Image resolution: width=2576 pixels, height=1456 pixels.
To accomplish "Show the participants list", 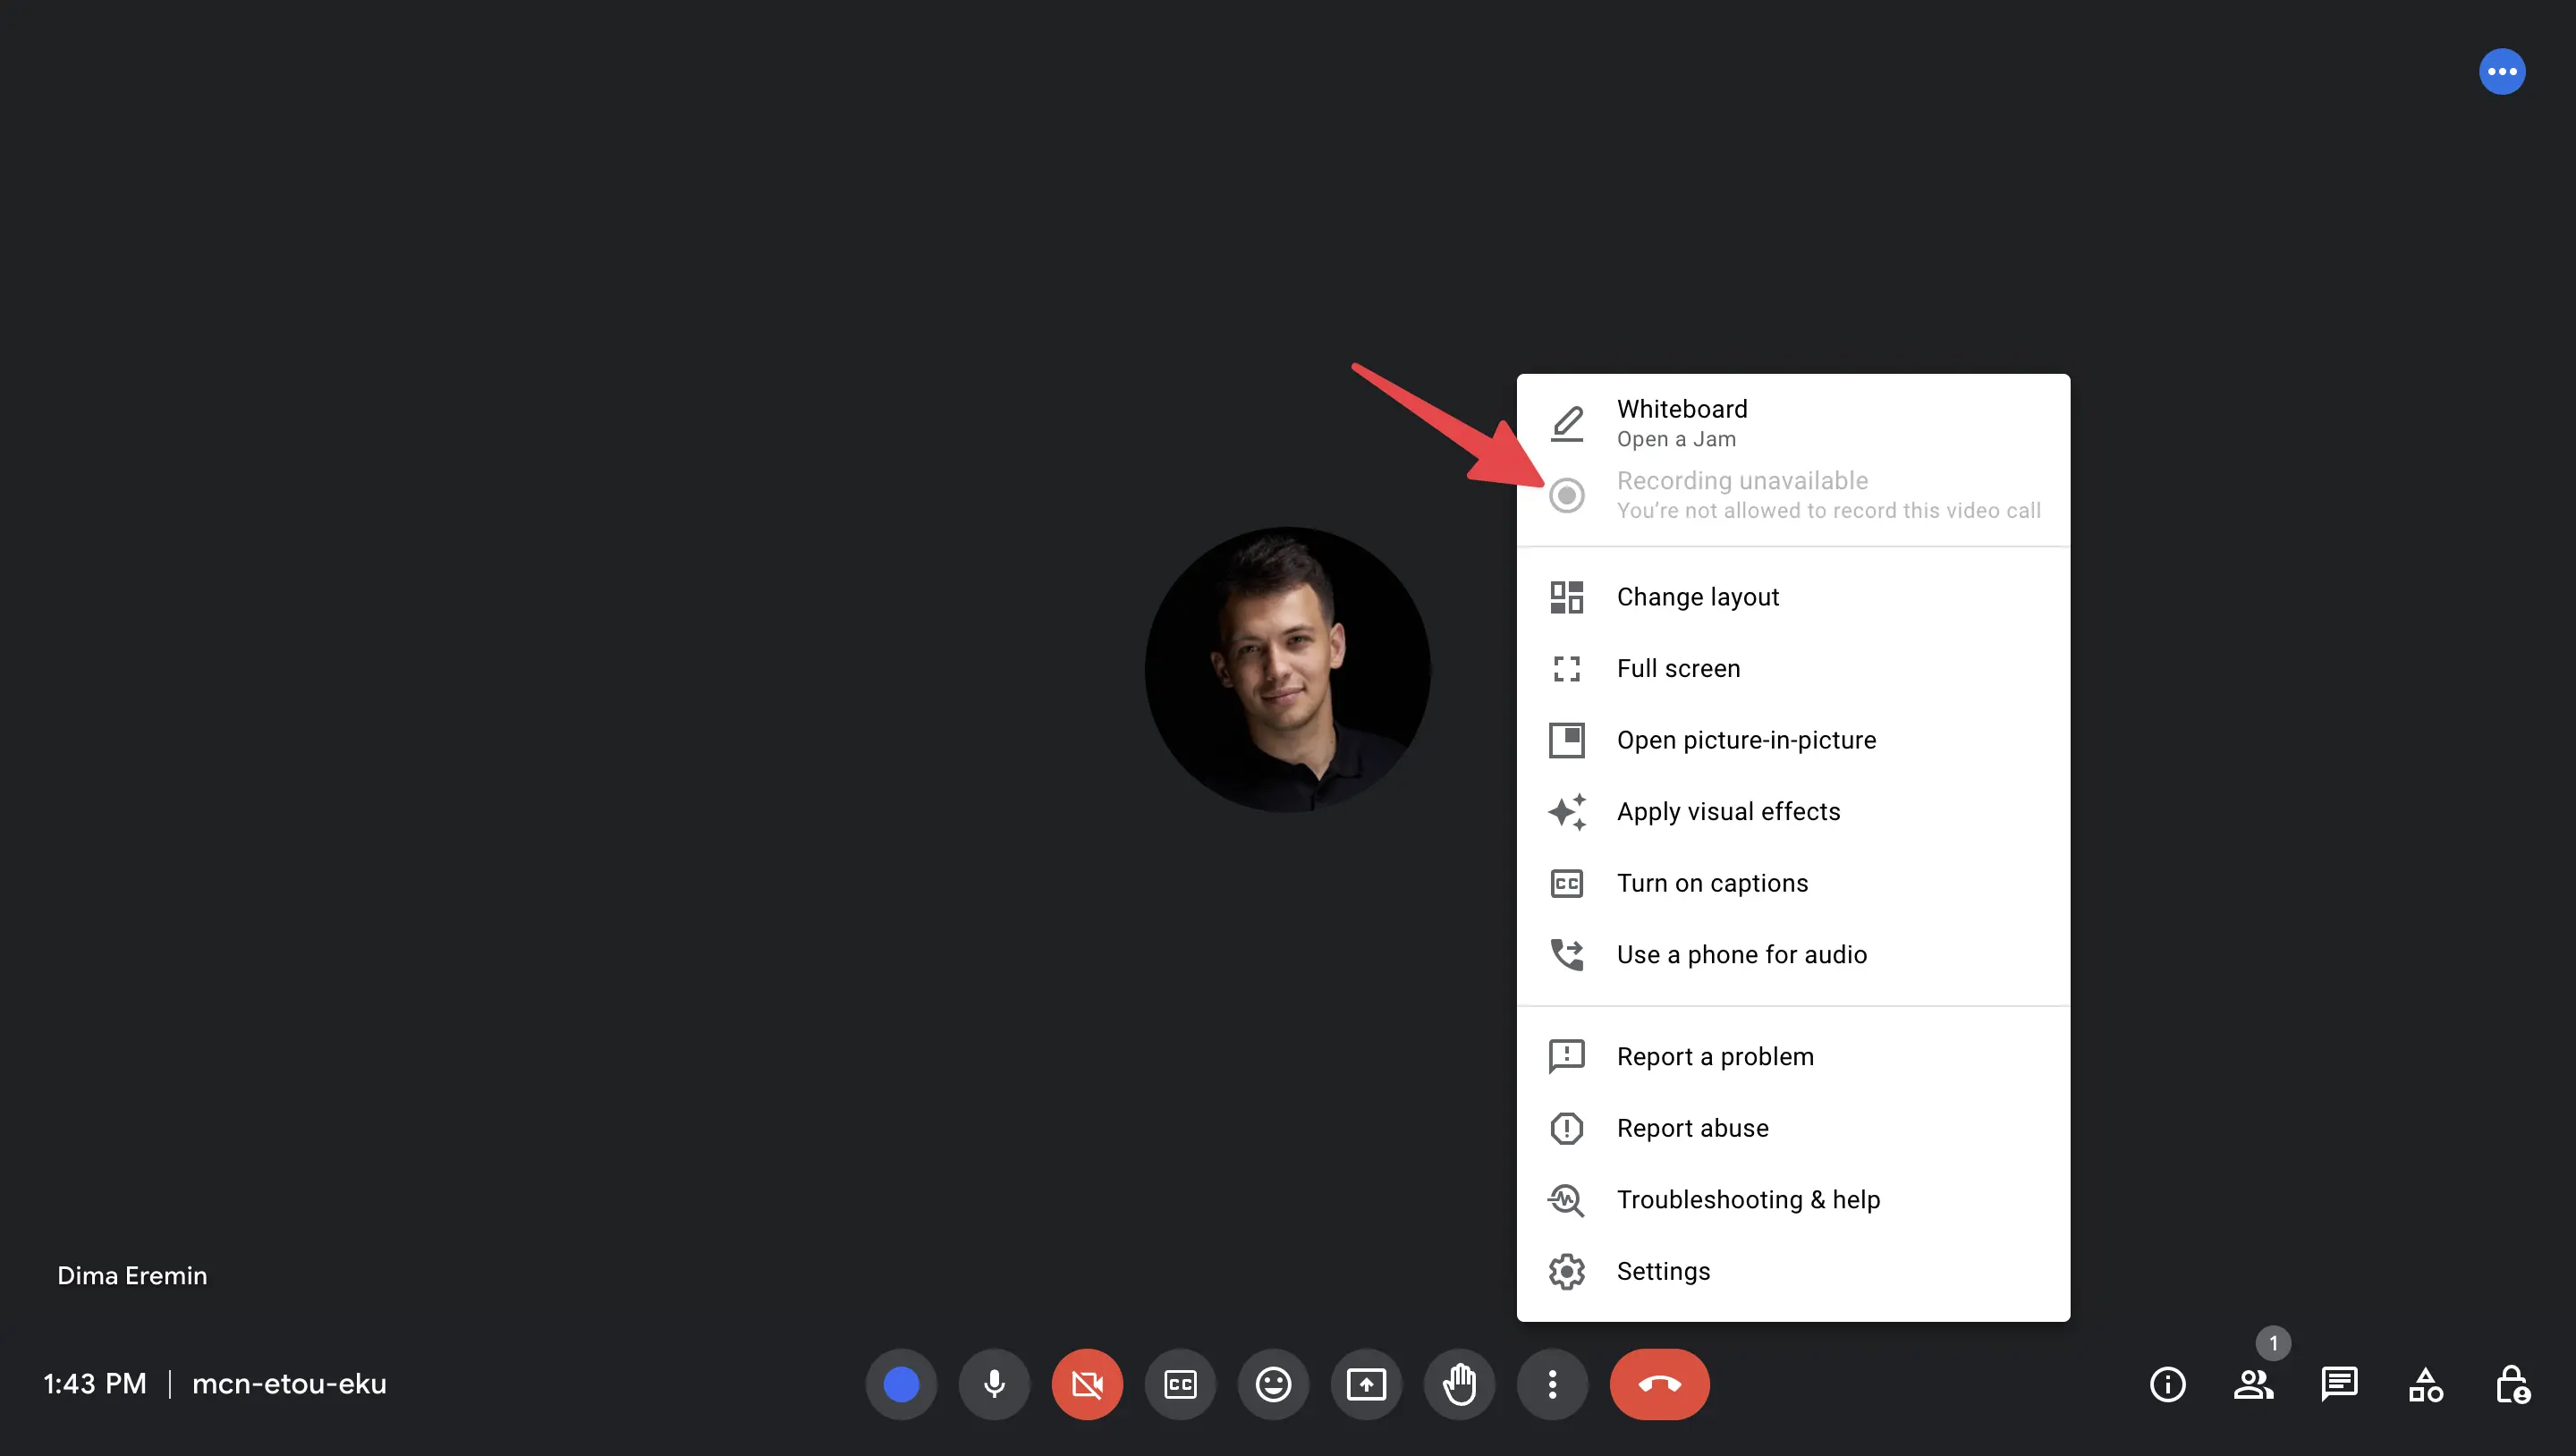I will [2255, 1384].
